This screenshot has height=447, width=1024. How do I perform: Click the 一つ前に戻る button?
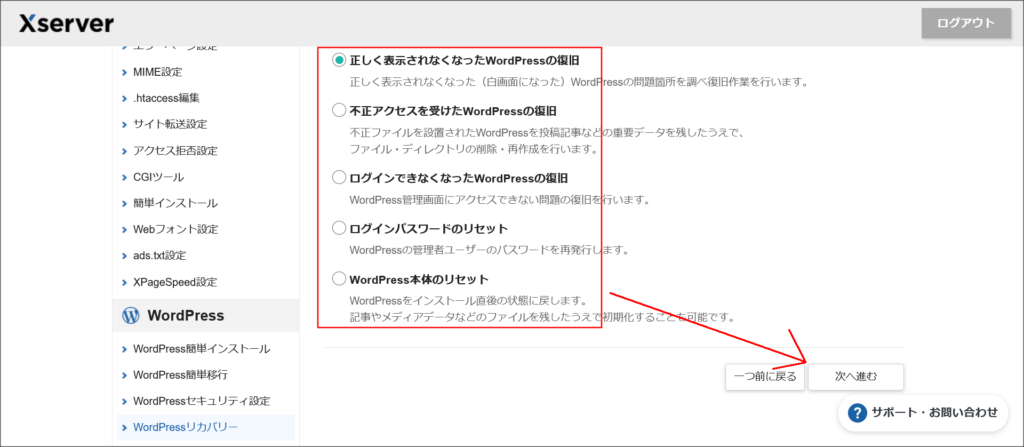pyautogui.click(x=765, y=377)
